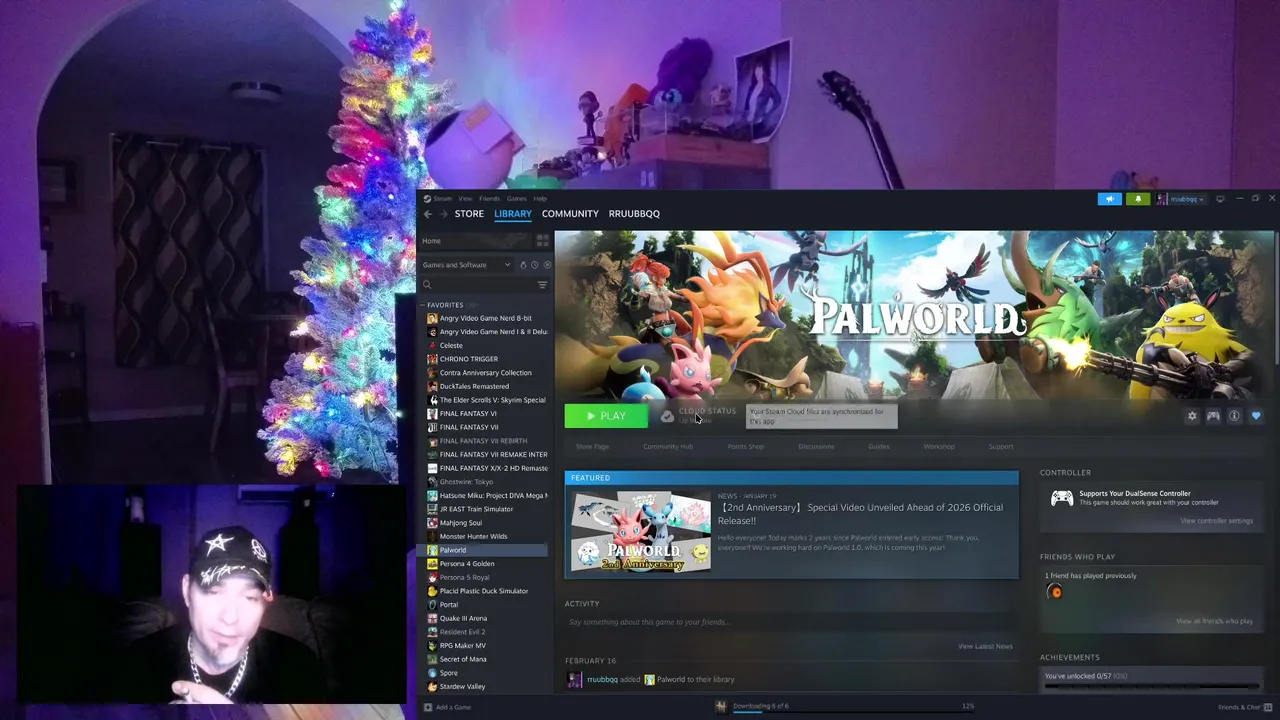Open the green notifications bell

(x=1138, y=199)
